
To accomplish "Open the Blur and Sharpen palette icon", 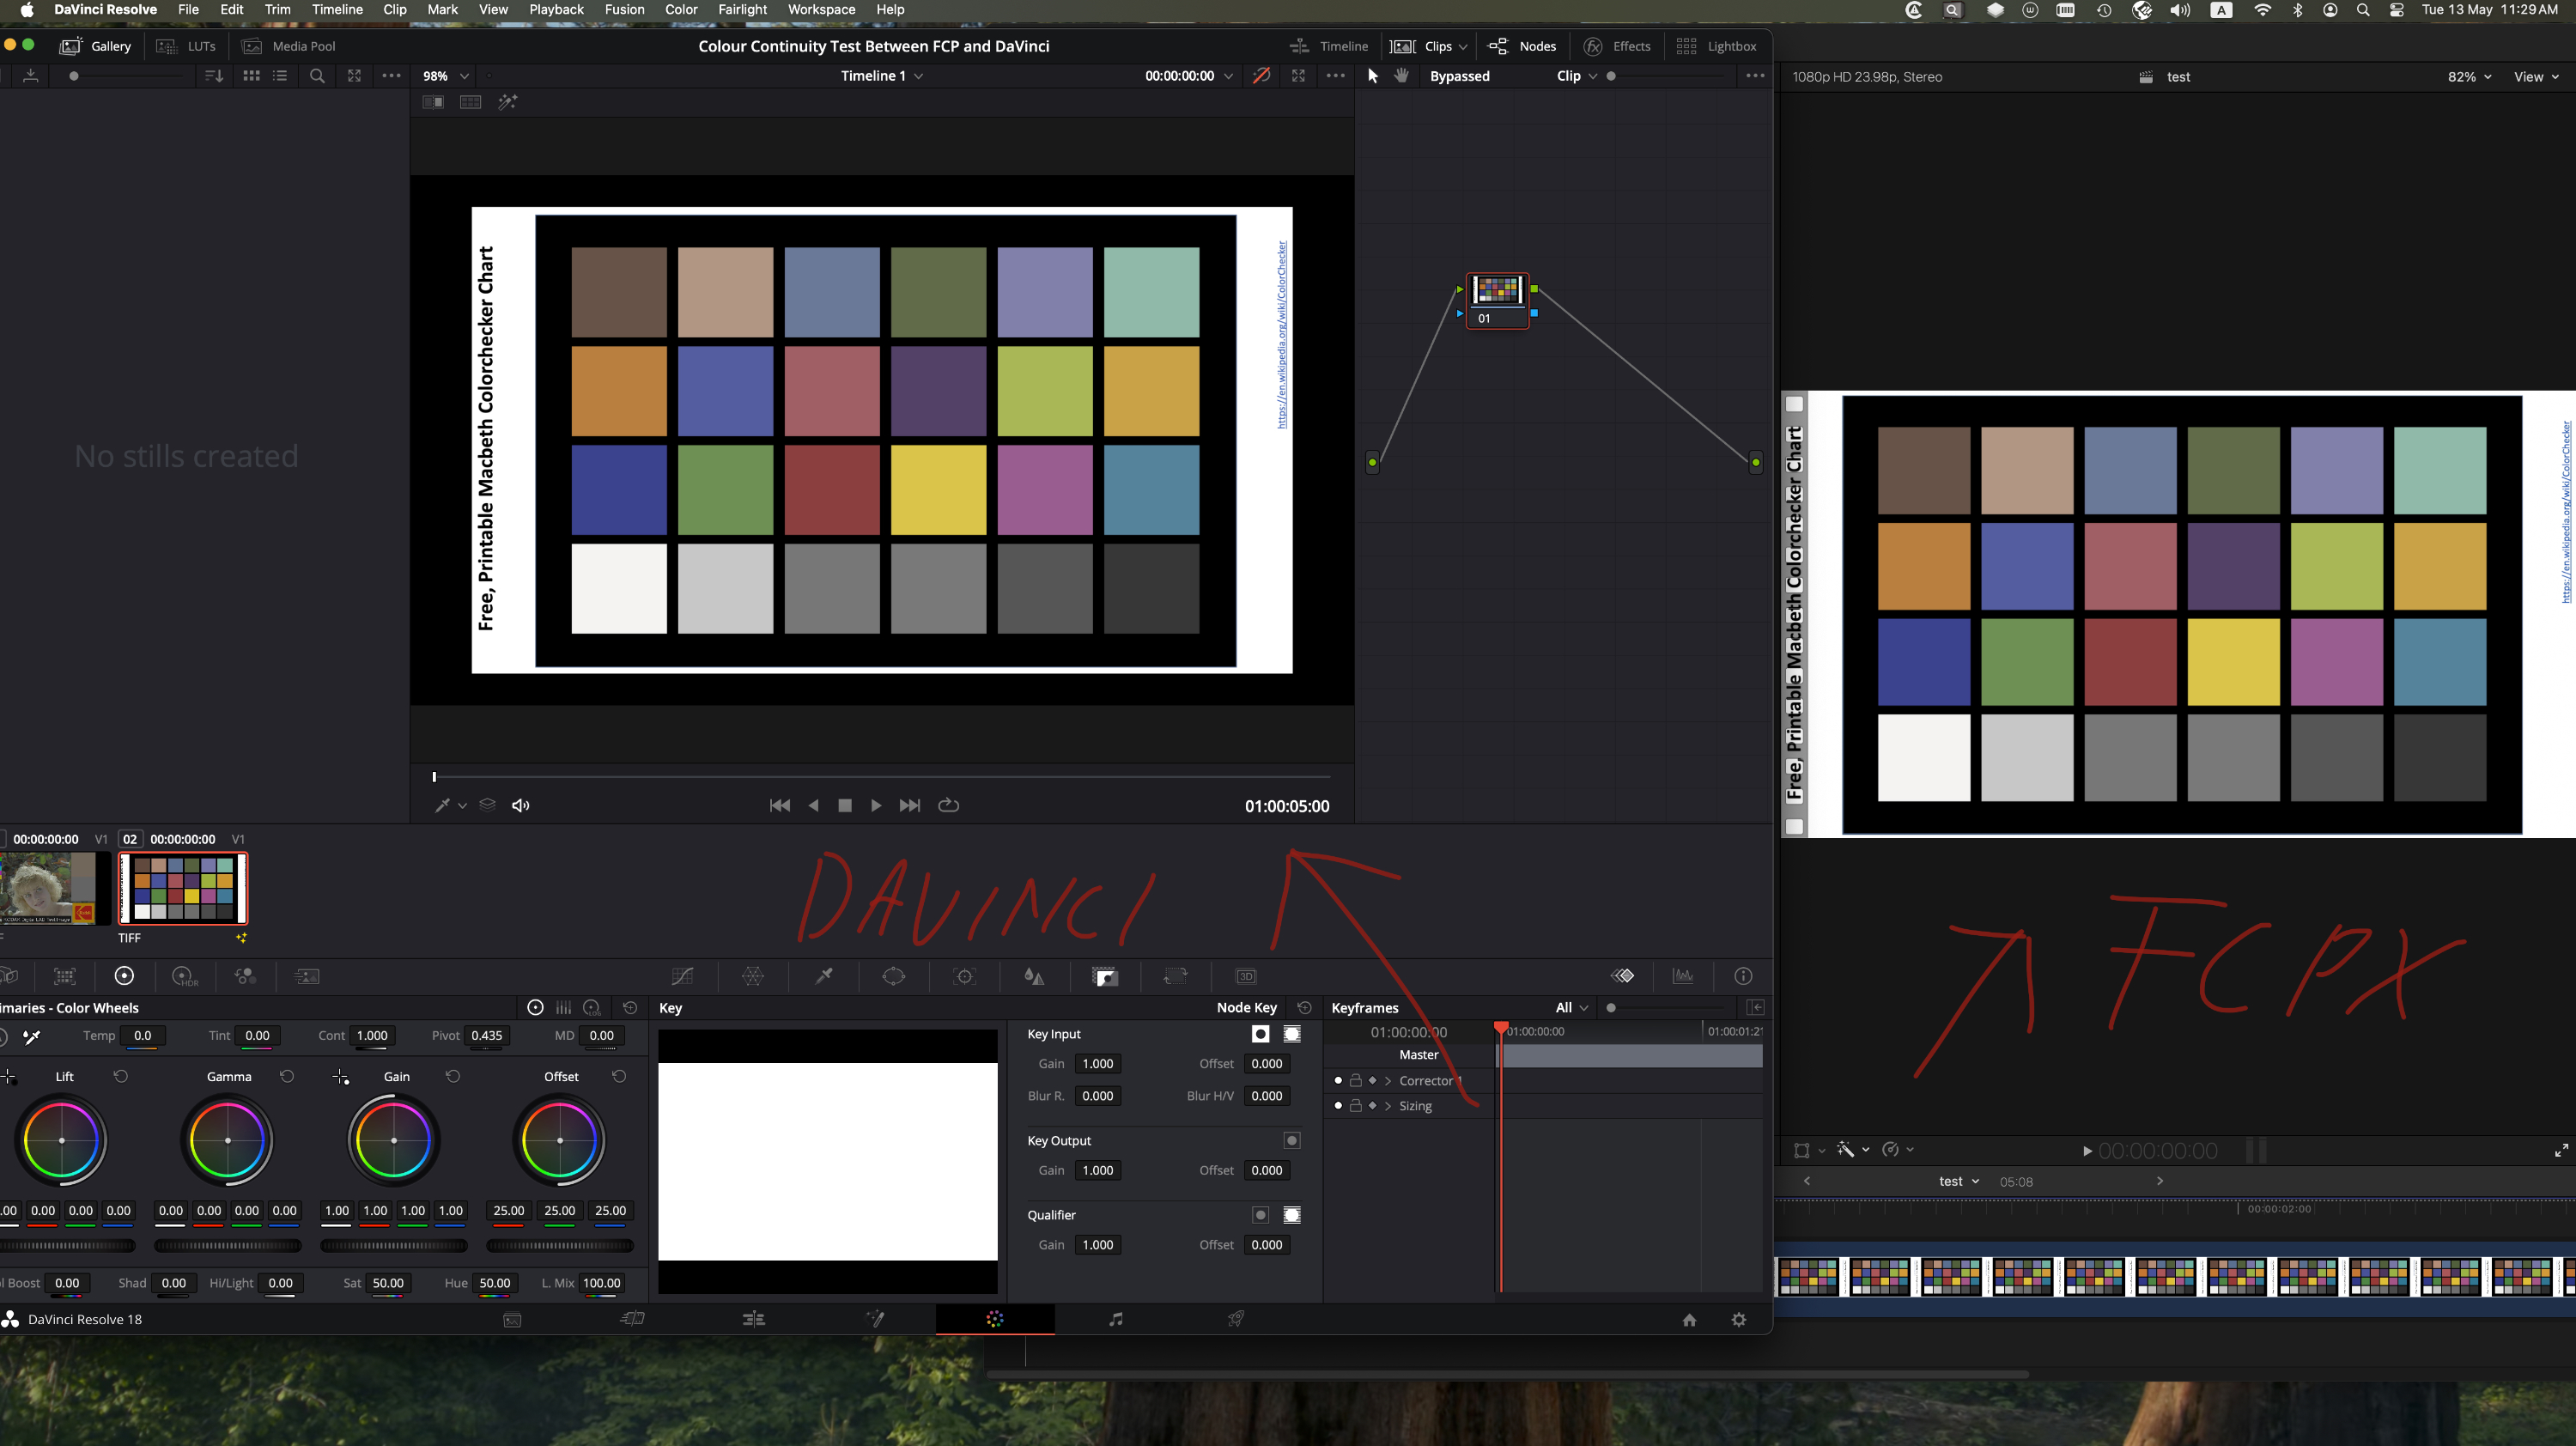I will pyautogui.click(x=1034, y=976).
